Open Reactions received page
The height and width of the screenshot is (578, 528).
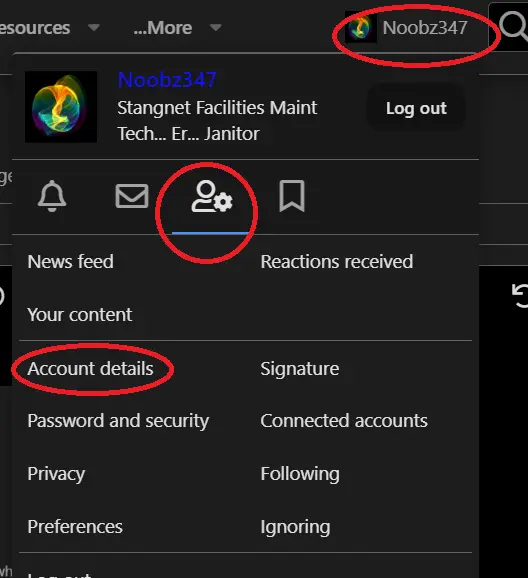pyautogui.click(x=337, y=262)
